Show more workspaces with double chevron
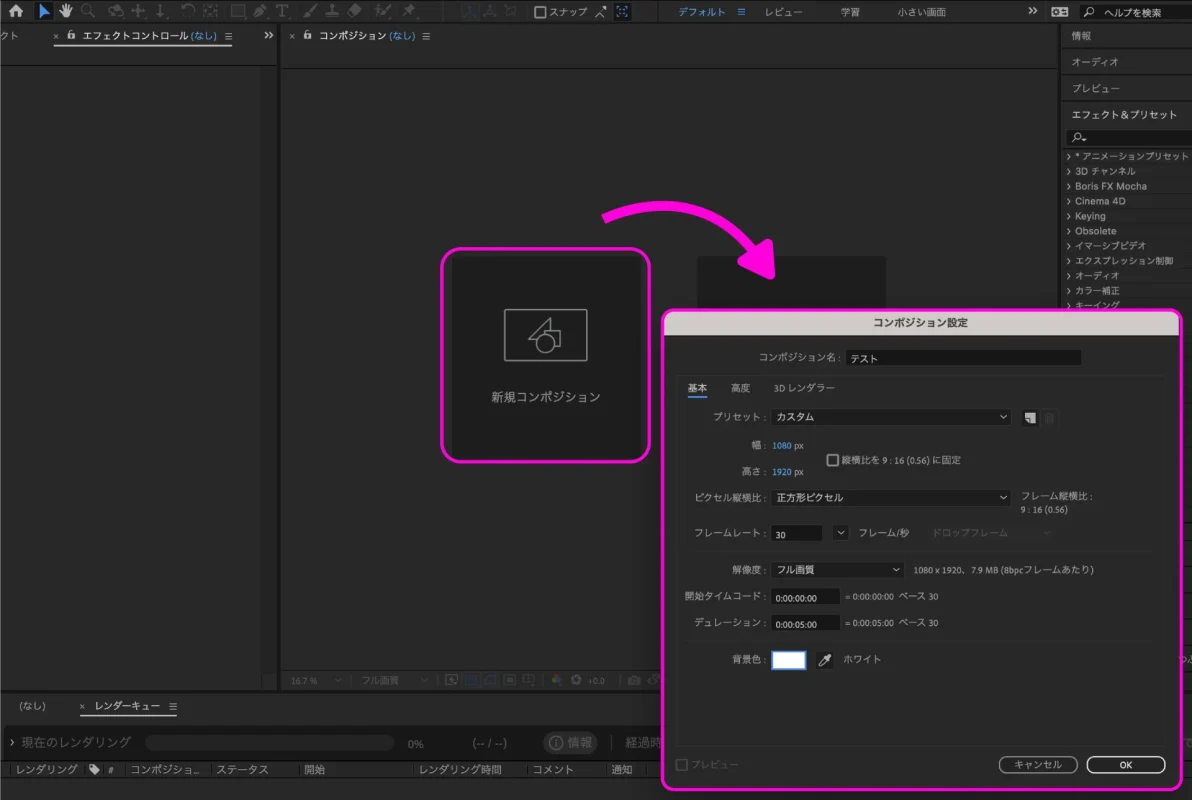Viewport: 1192px width, 800px height. 1032,11
